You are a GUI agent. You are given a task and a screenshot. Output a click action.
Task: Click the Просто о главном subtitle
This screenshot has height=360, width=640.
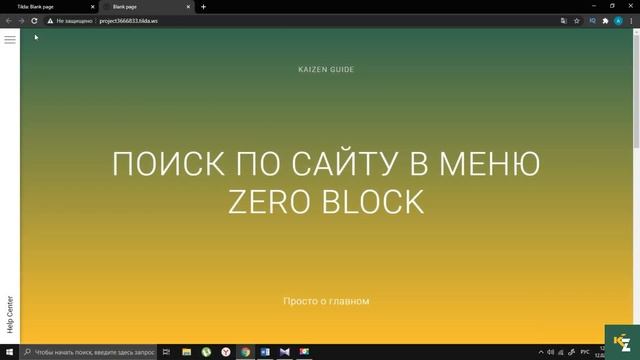click(326, 301)
